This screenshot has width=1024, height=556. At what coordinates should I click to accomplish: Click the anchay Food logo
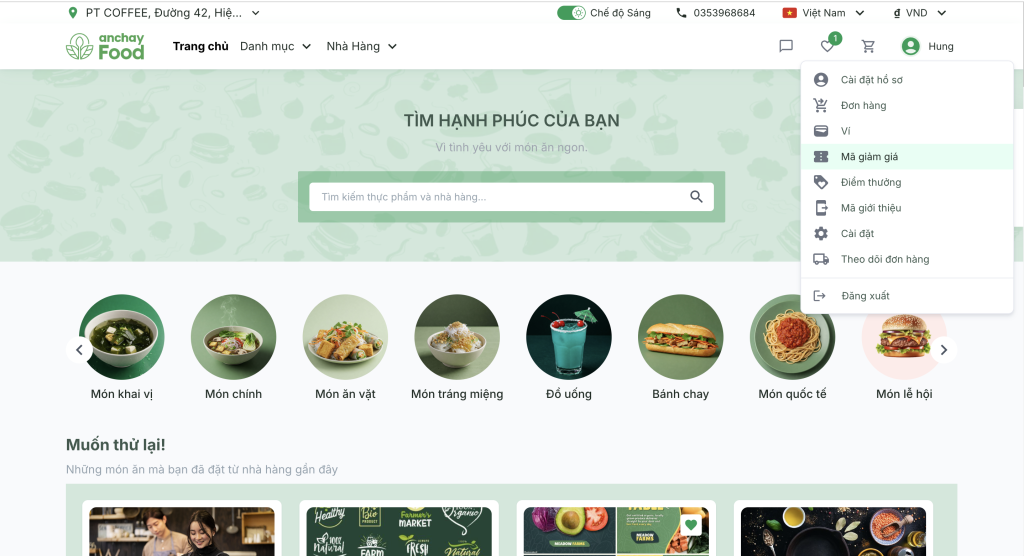pos(105,46)
